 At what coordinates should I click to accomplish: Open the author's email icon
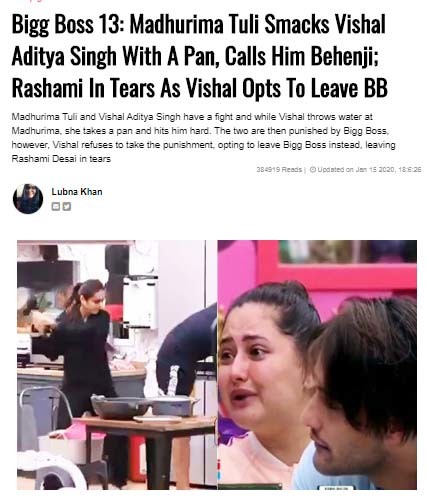click(x=56, y=207)
